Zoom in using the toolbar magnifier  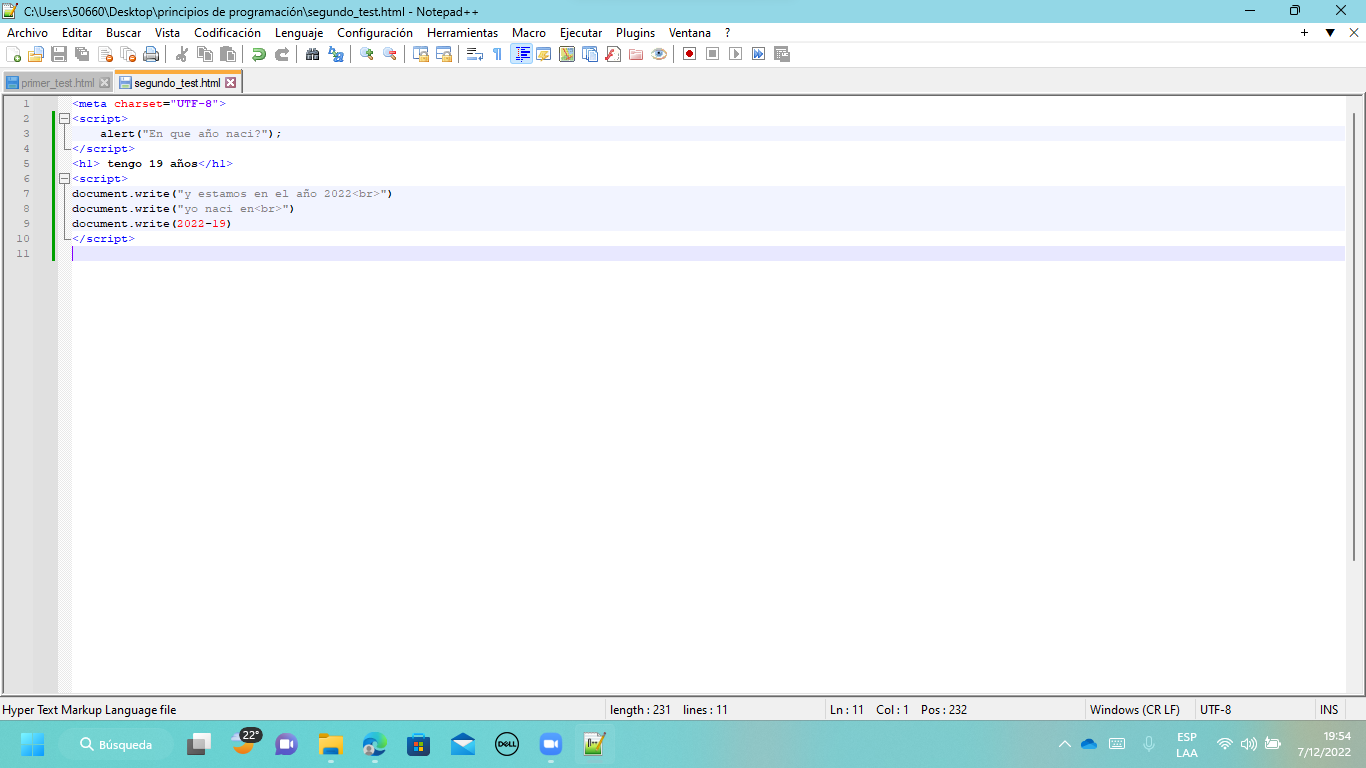click(367, 54)
